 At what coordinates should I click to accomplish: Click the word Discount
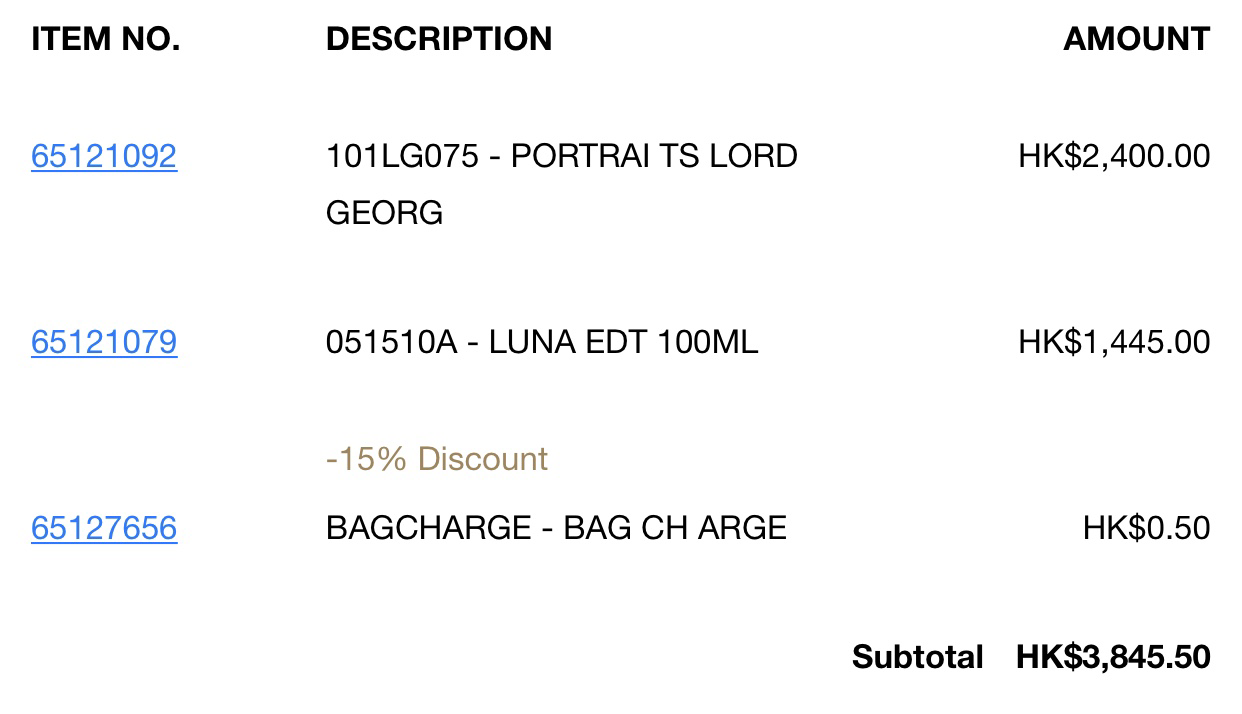pyautogui.click(x=483, y=459)
